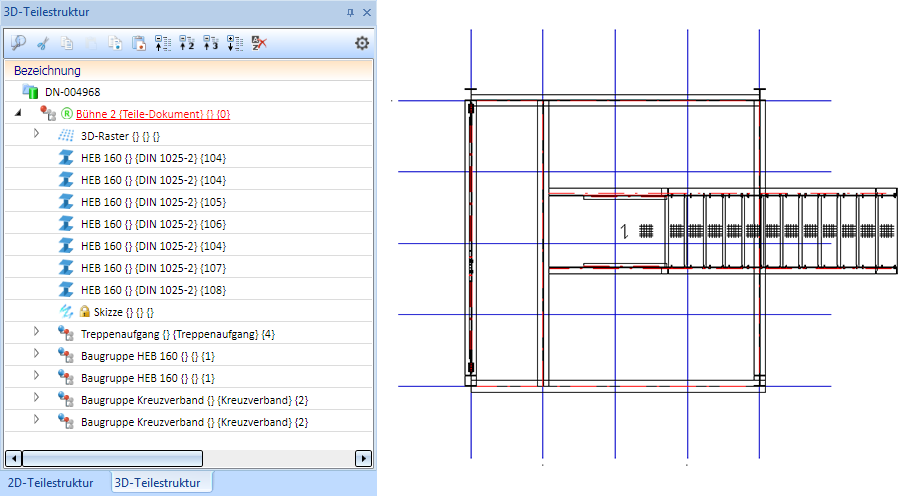Expand the 3D-Raster node
This screenshot has height=496, width=898.
click(x=37, y=134)
